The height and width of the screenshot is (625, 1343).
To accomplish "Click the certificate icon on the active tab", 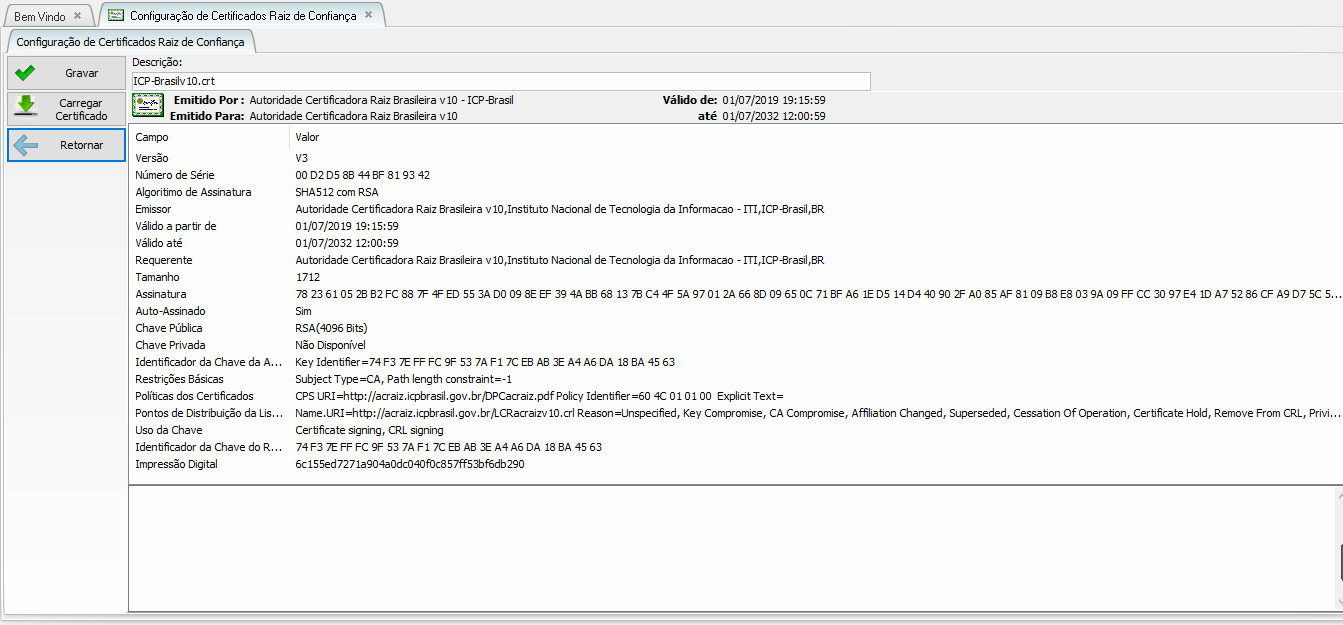I will pos(116,15).
